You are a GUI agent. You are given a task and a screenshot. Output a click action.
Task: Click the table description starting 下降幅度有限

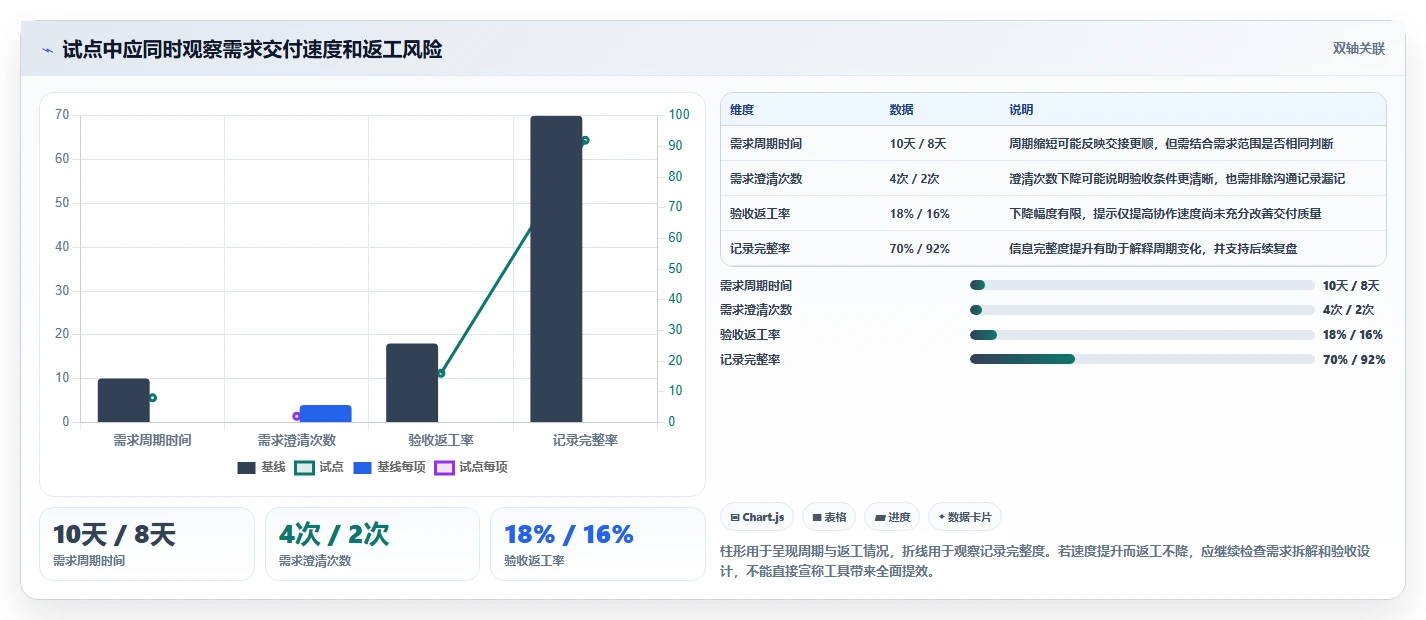tap(1166, 214)
